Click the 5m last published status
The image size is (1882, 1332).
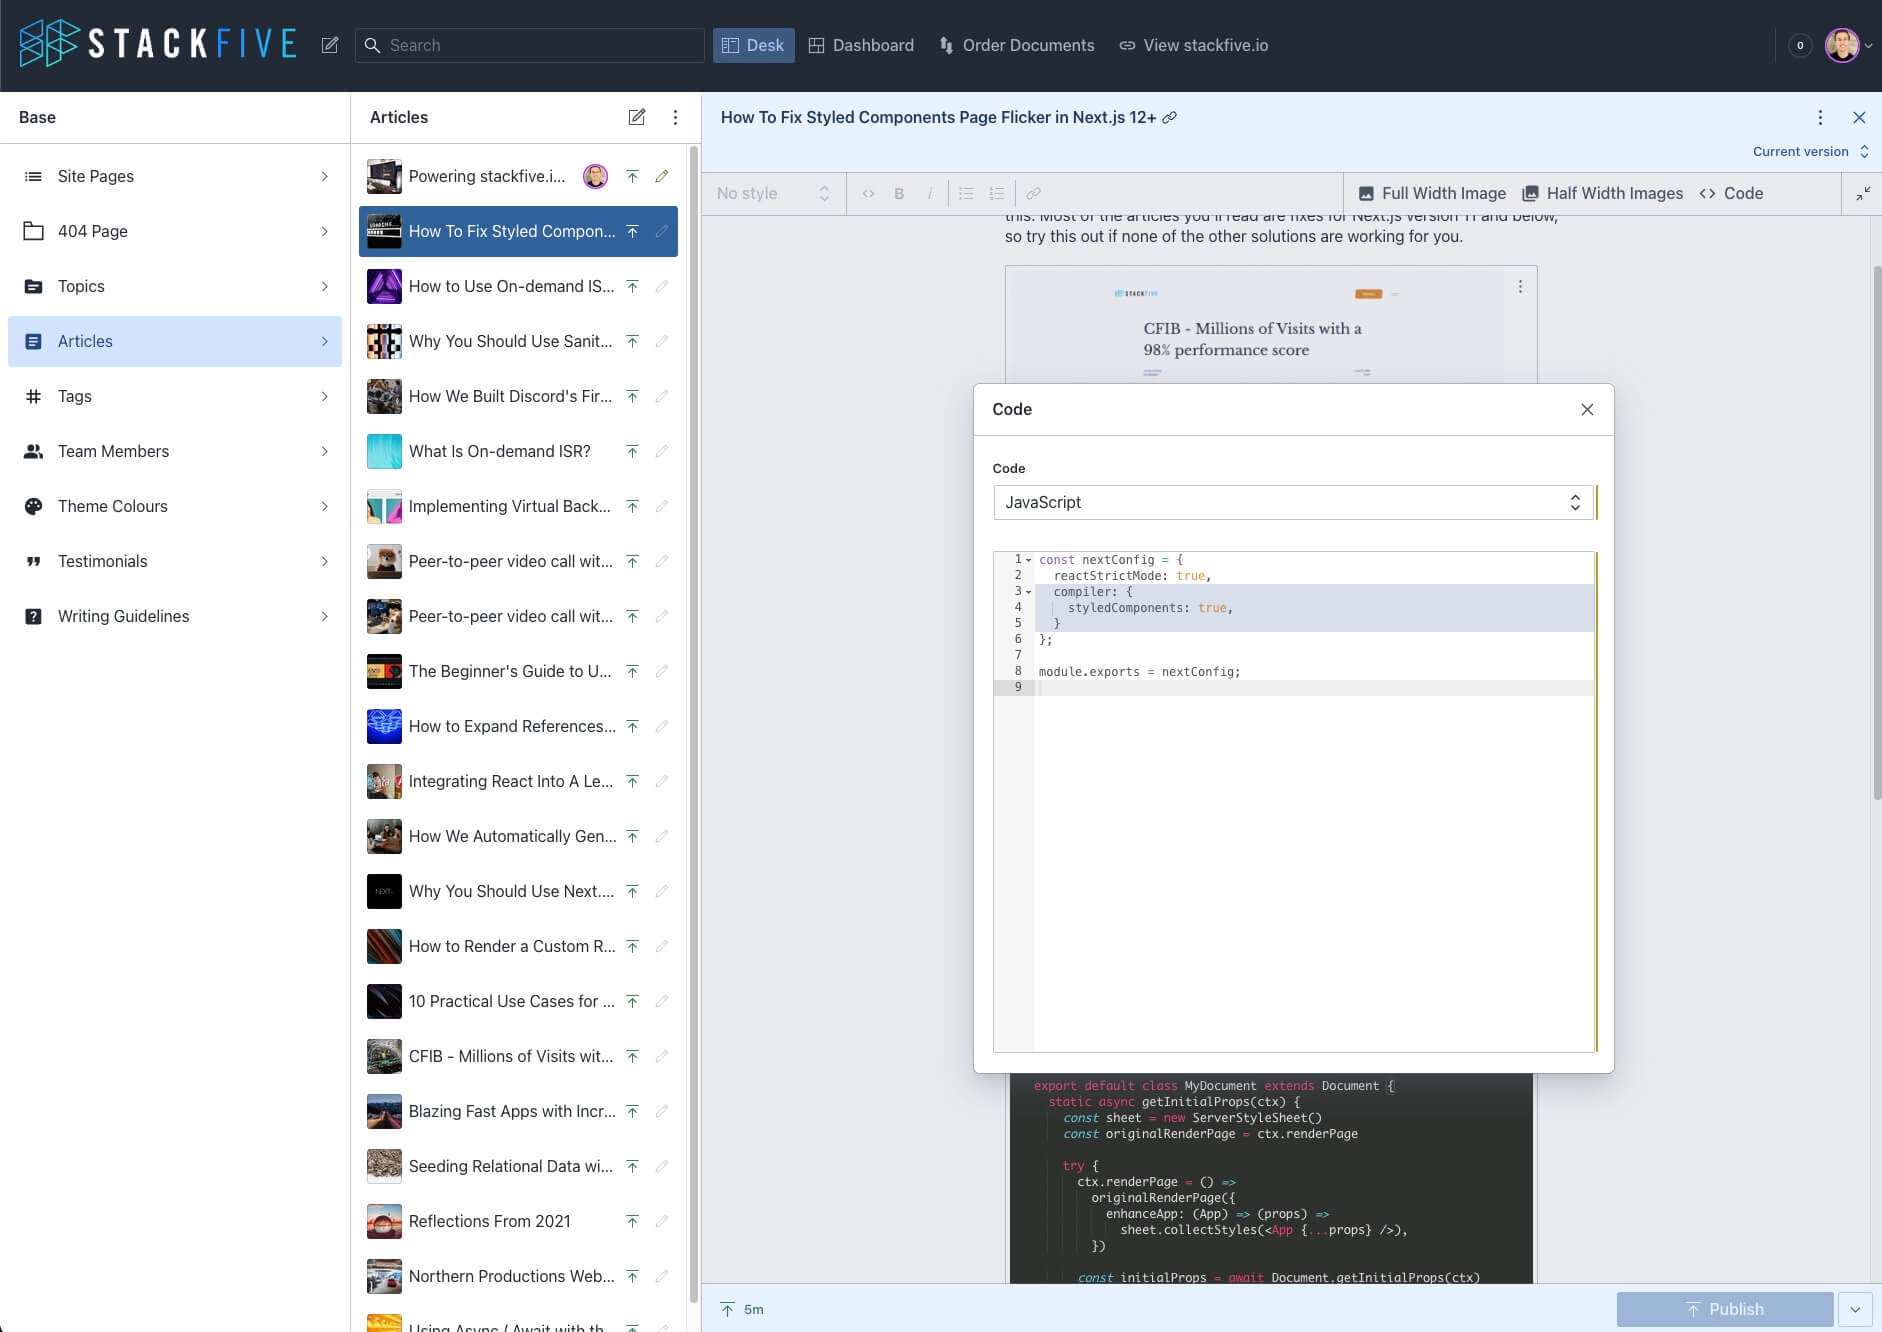point(742,1309)
